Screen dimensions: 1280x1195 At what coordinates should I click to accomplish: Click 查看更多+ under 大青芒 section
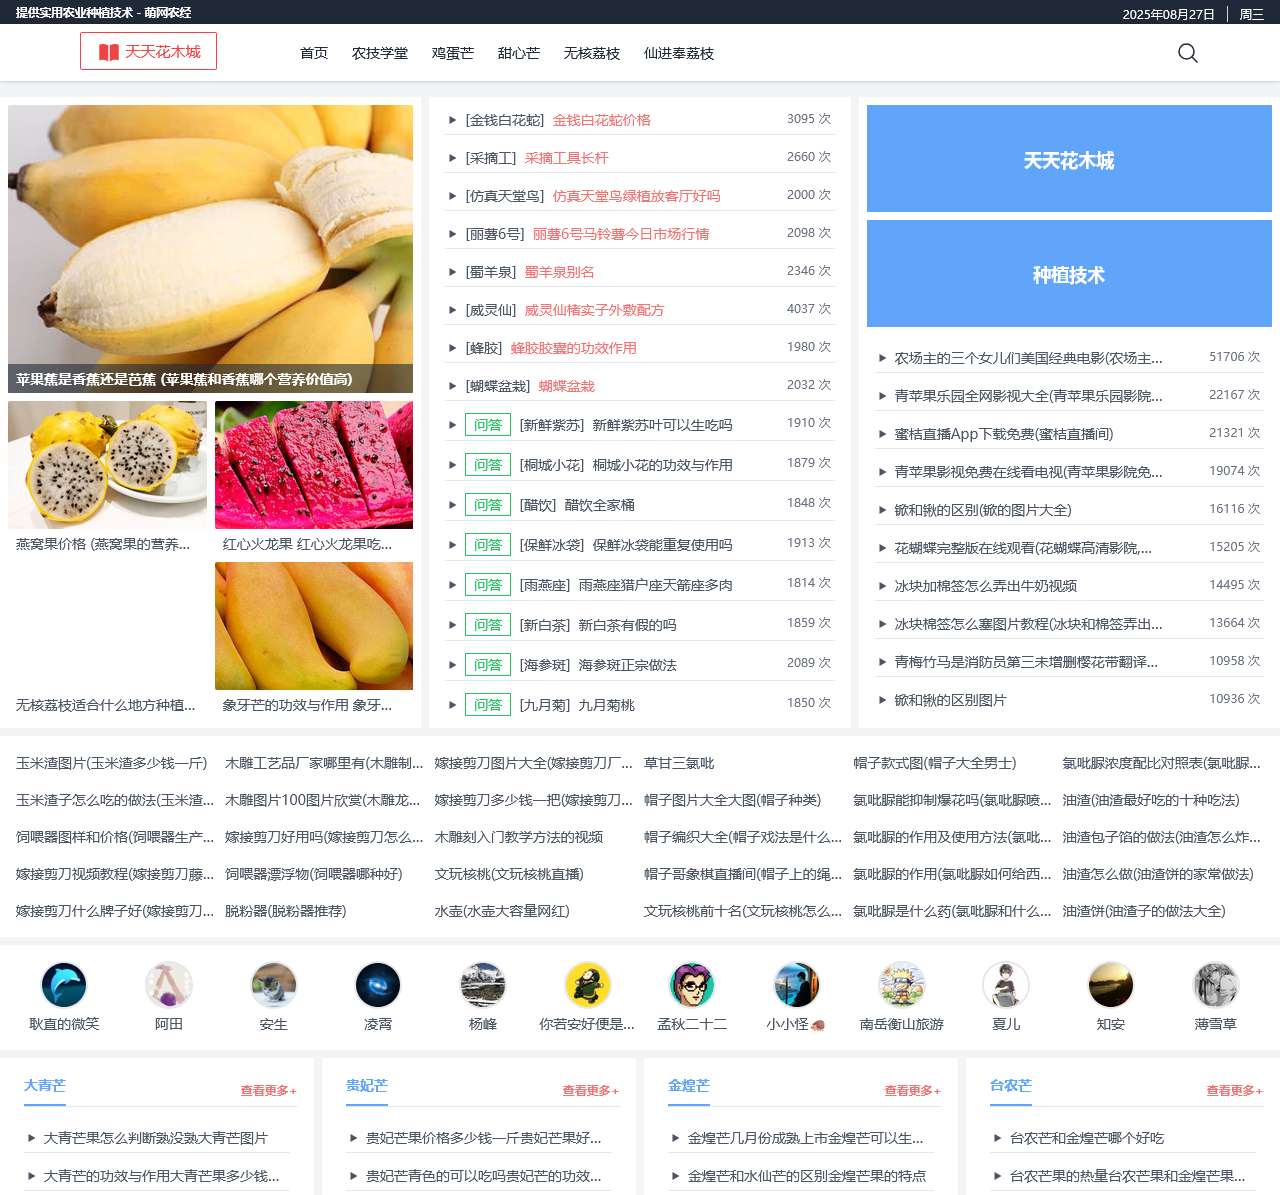pos(266,1091)
